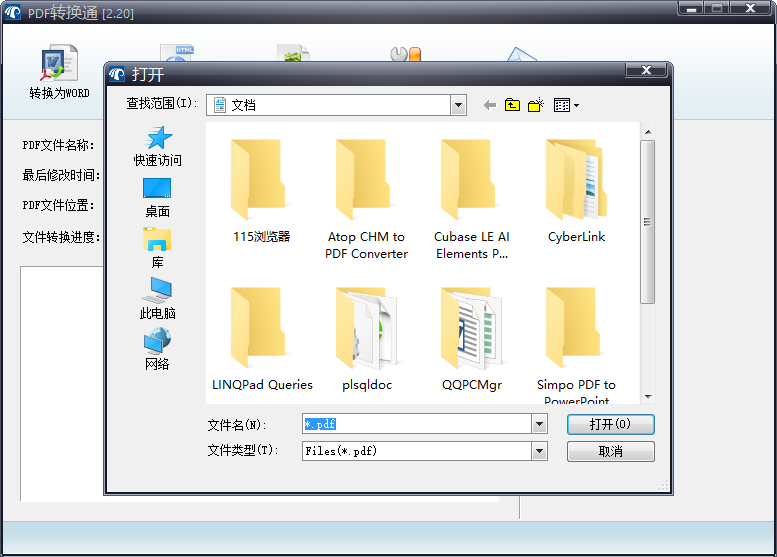Select the 115浏览器 folder
This screenshot has height=557, width=777.
click(262, 191)
